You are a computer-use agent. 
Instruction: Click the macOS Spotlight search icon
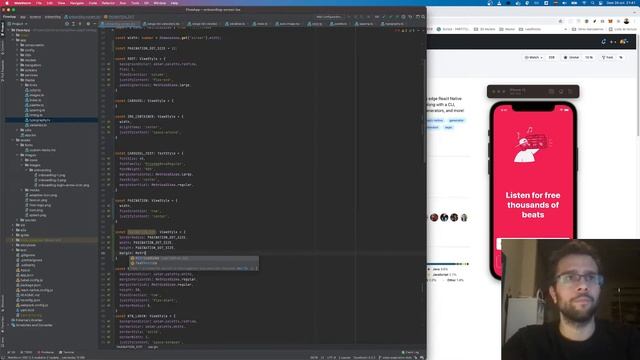pos(592,3)
